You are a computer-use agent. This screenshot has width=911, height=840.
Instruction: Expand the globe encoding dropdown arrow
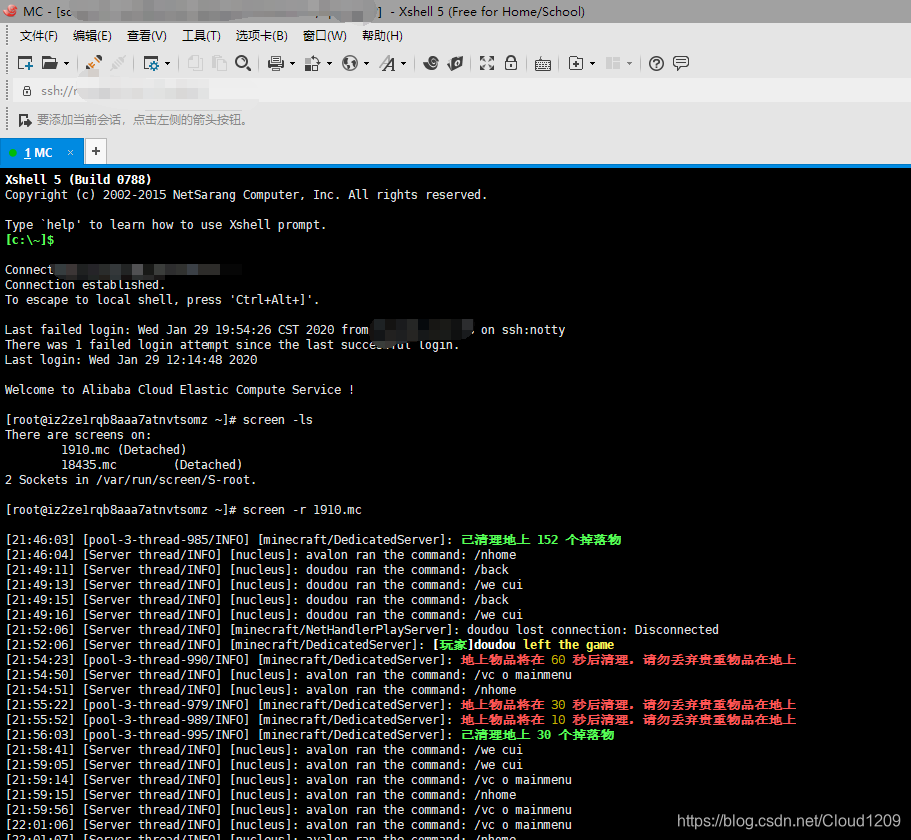pyautogui.click(x=367, y=63)
